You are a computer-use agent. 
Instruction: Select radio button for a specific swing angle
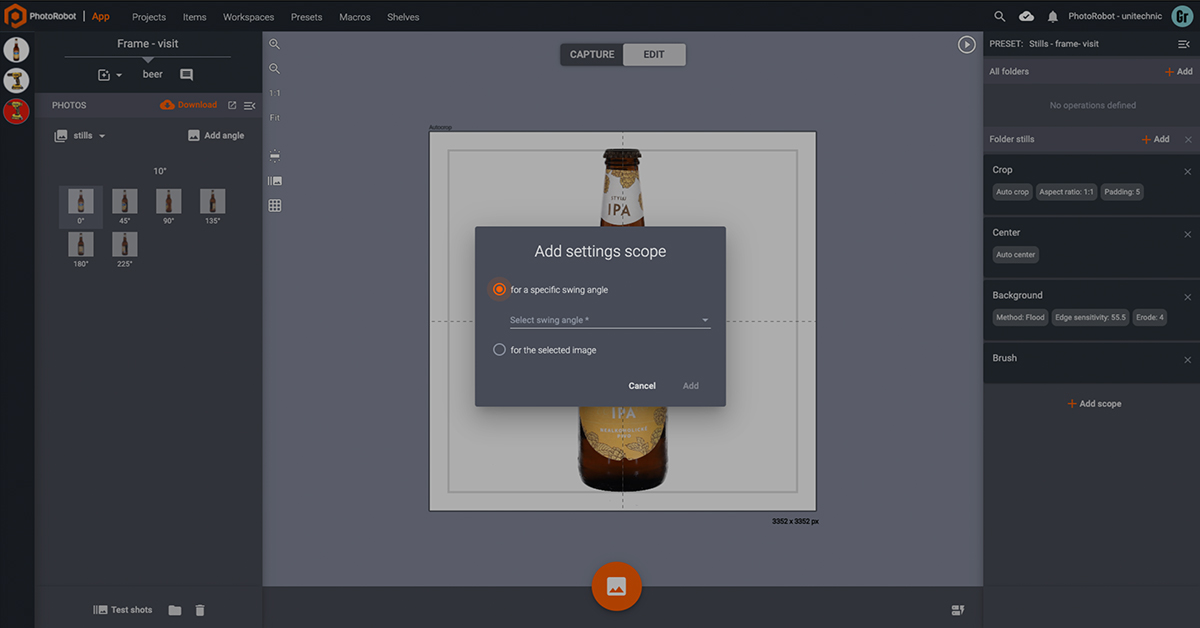[498, 289]
